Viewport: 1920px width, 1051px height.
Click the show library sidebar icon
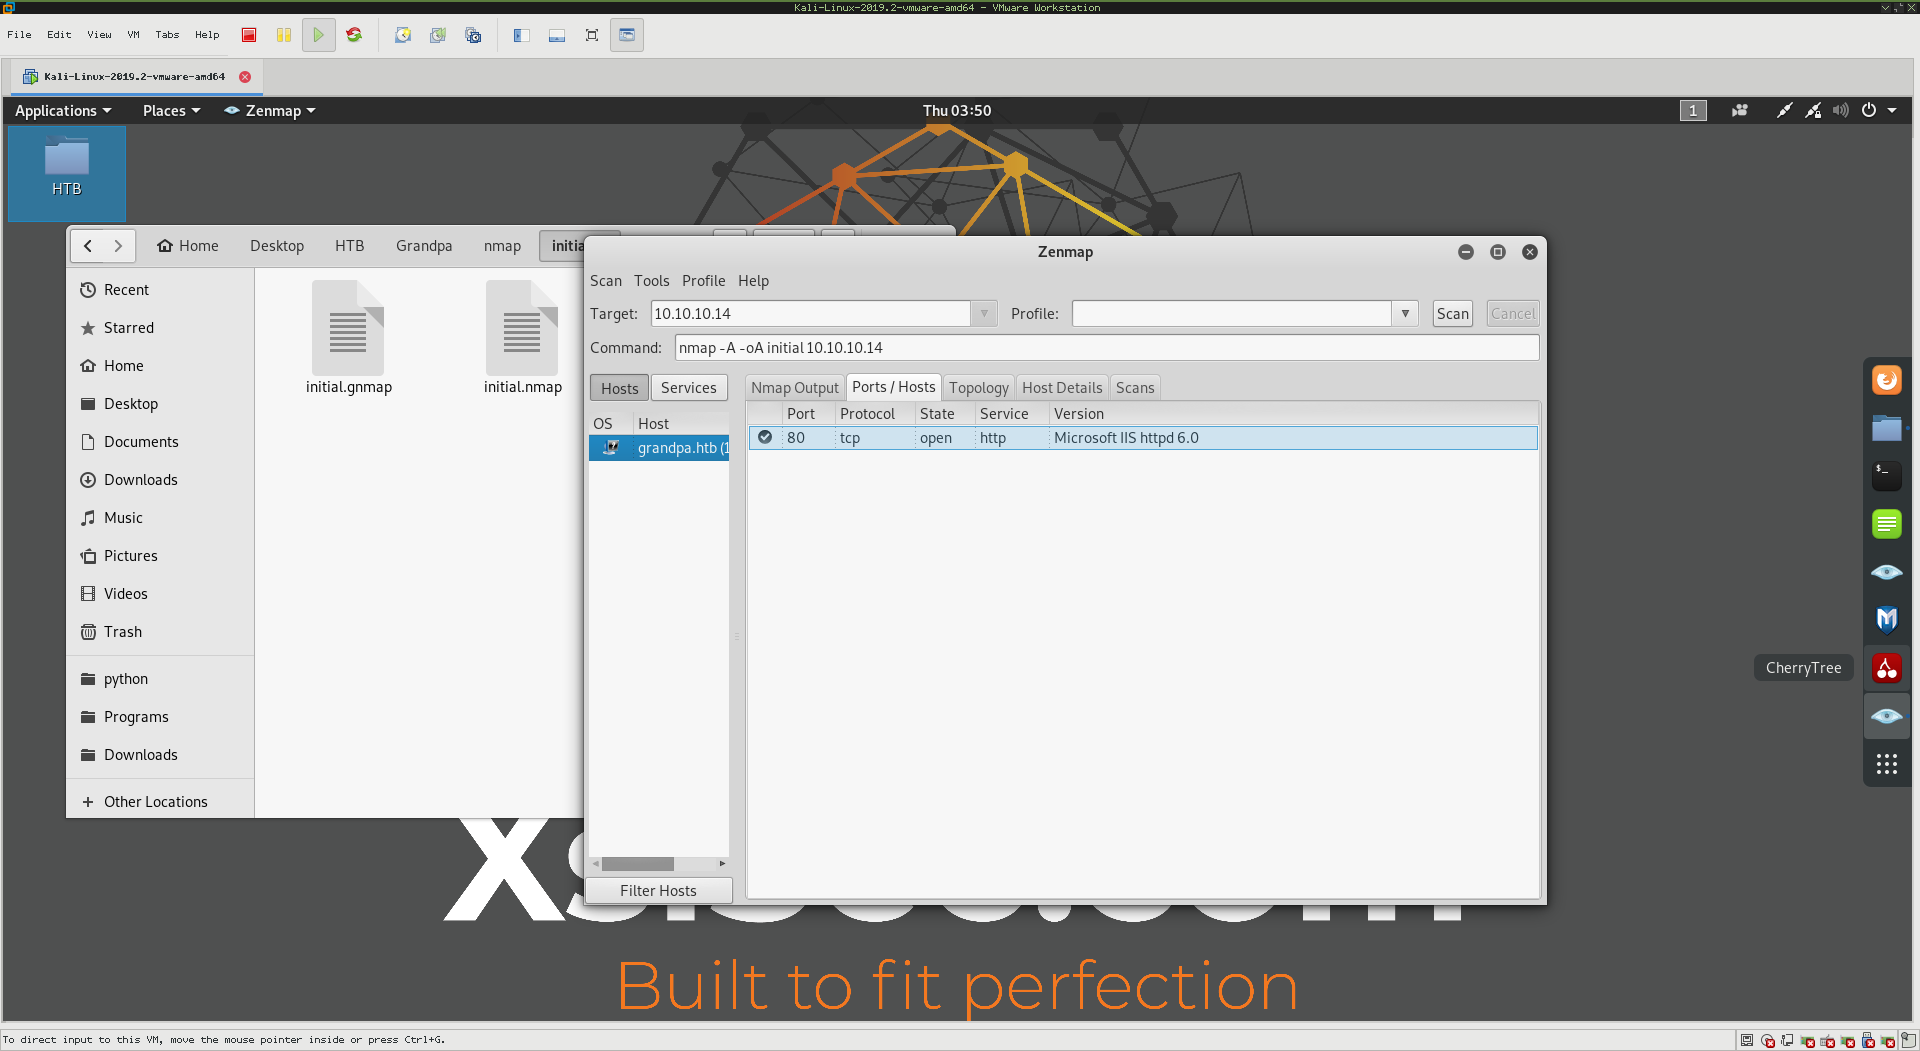click(x=522, y=35)
